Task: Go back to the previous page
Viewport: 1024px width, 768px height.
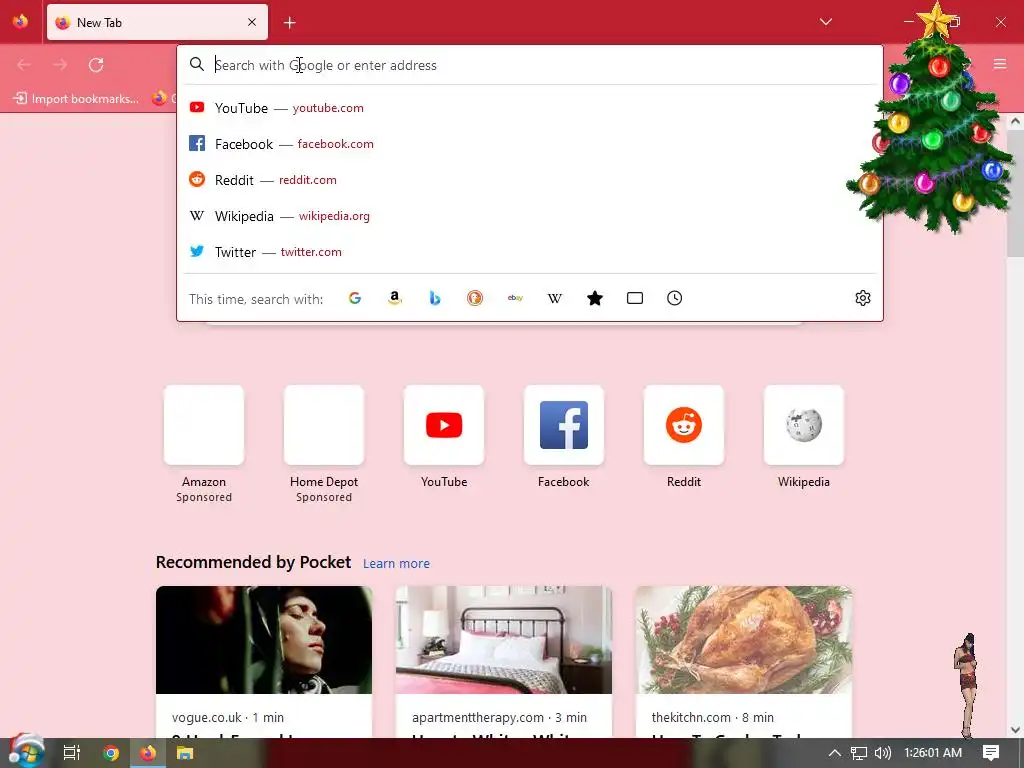Action: pyautogui.click(x=24, y=65)
